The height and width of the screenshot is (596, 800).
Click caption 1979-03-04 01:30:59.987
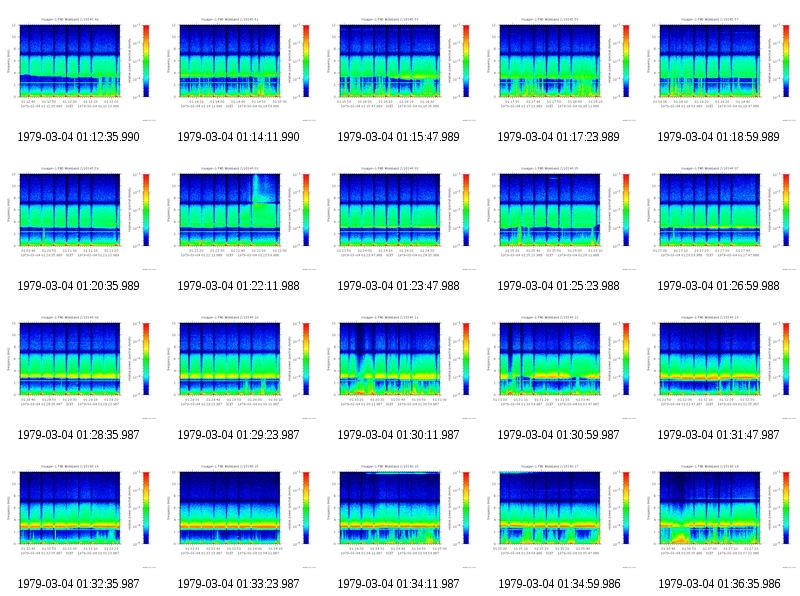(x=558, y=435)
